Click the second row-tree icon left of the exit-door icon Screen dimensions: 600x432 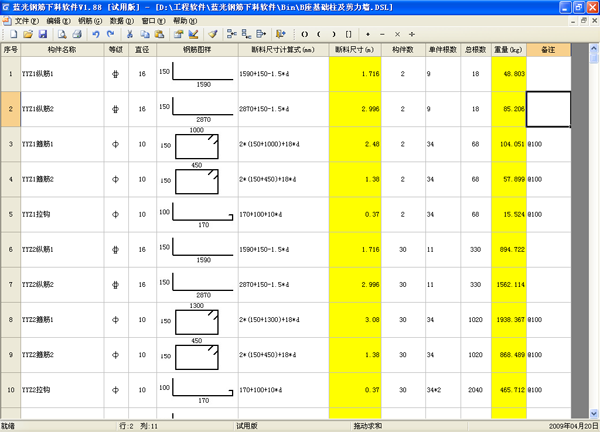[x=246, y=34]
